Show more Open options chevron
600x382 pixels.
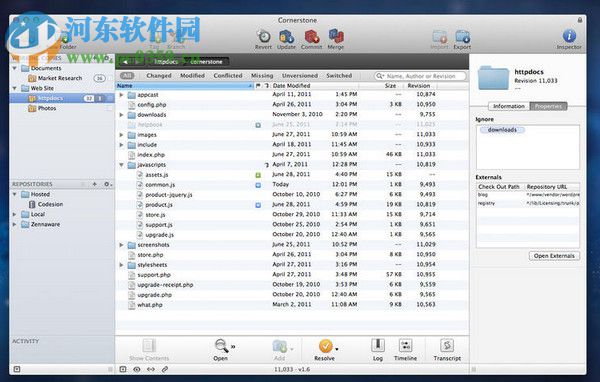coord(233,347)
